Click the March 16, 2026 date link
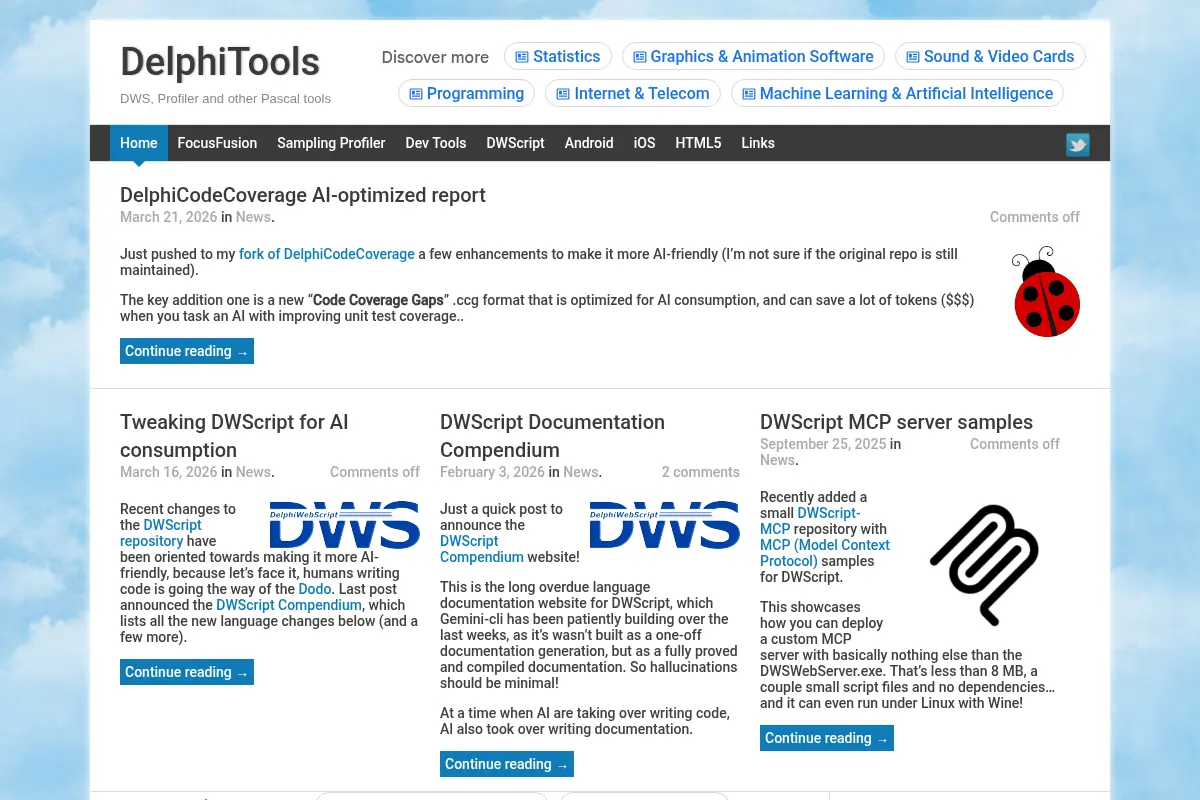The width and height of the screenshot is (1200, 800). [x=168, y=472]
